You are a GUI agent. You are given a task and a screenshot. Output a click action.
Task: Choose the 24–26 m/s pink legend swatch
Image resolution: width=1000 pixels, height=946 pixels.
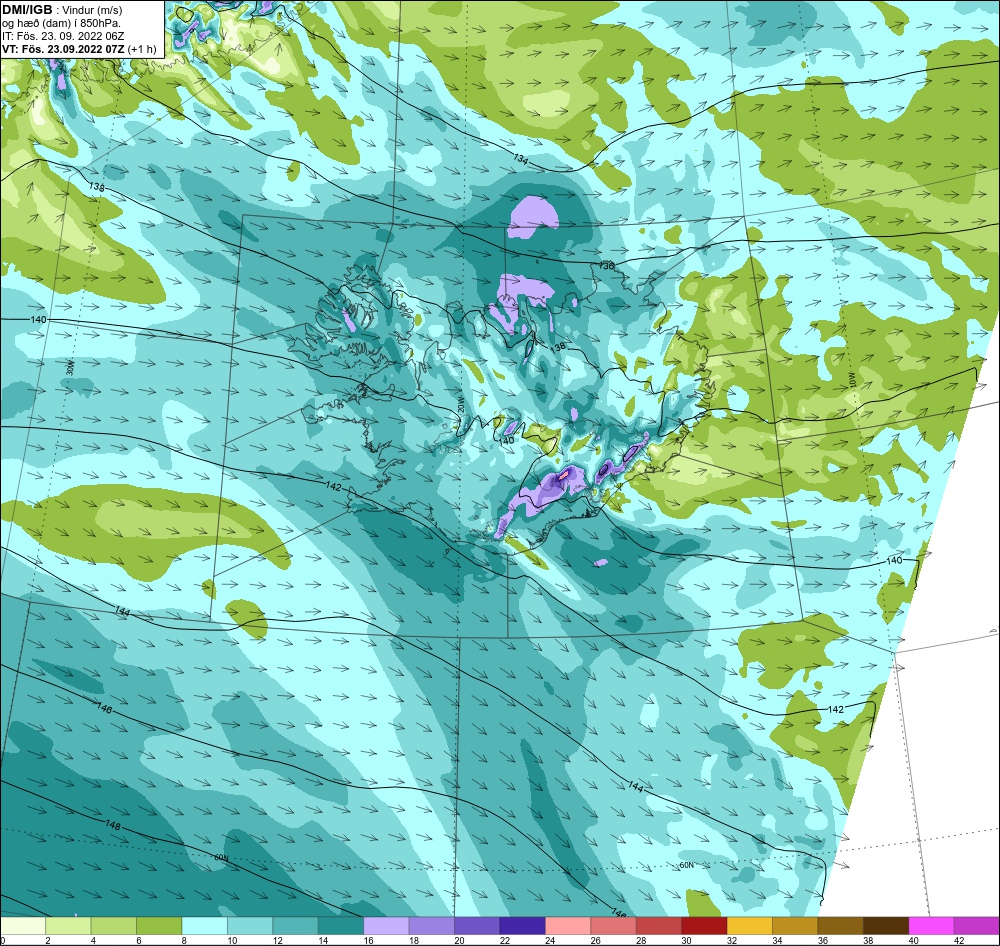coord(568,926)
